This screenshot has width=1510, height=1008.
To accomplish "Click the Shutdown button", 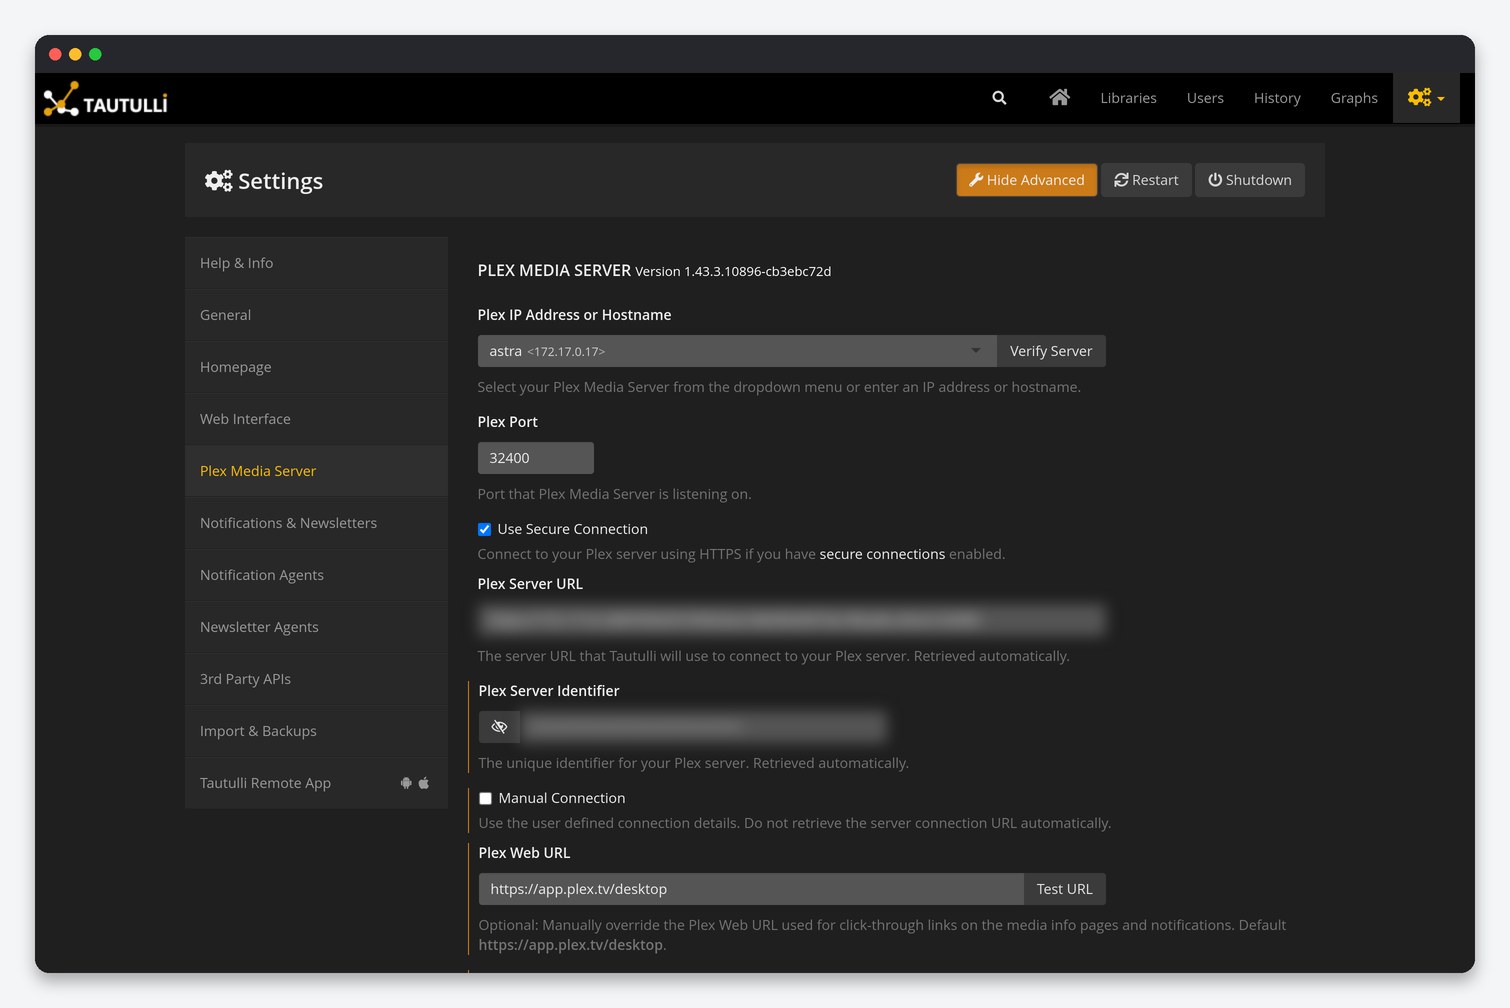I will point(1250,180).
